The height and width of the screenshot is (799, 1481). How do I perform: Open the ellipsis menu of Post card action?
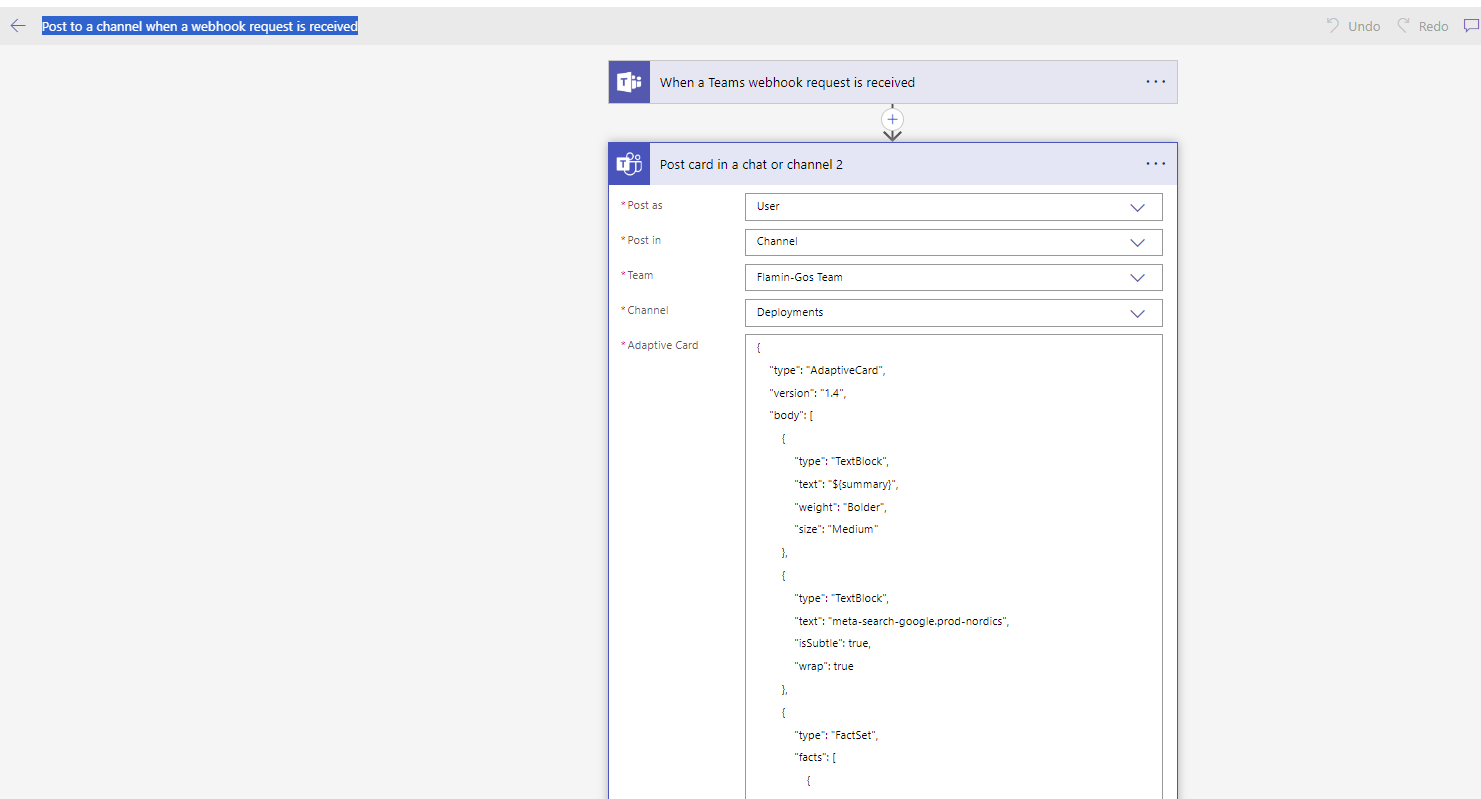(1156, 164)
